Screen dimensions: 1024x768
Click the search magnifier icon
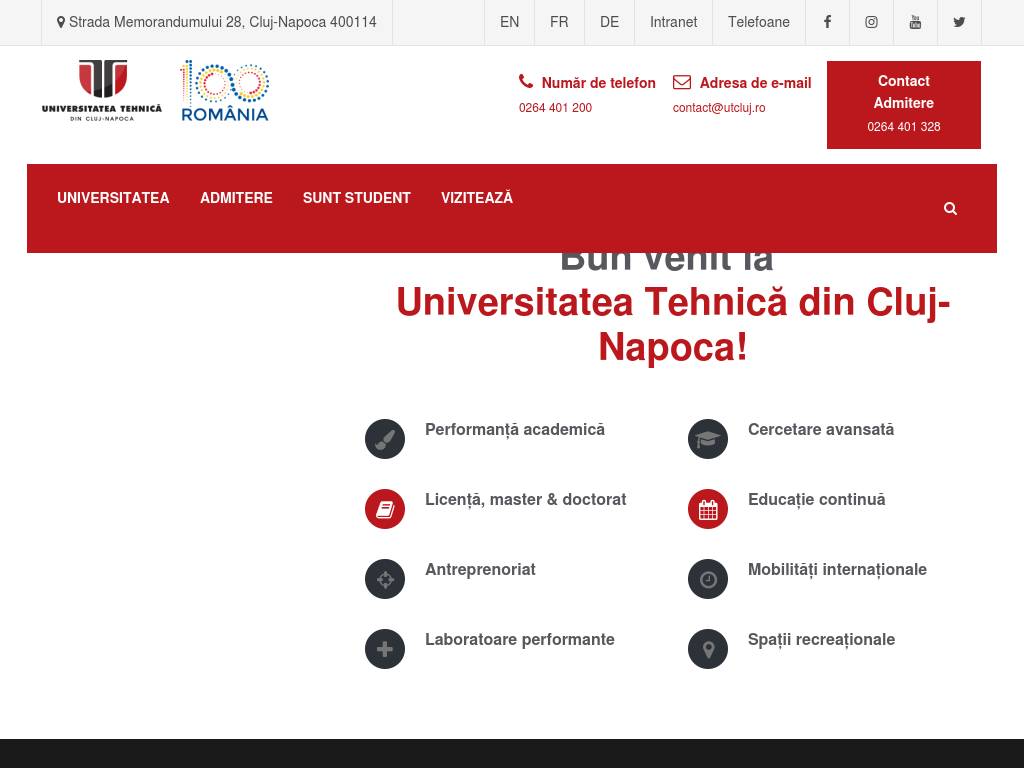[x=950, y=208]
